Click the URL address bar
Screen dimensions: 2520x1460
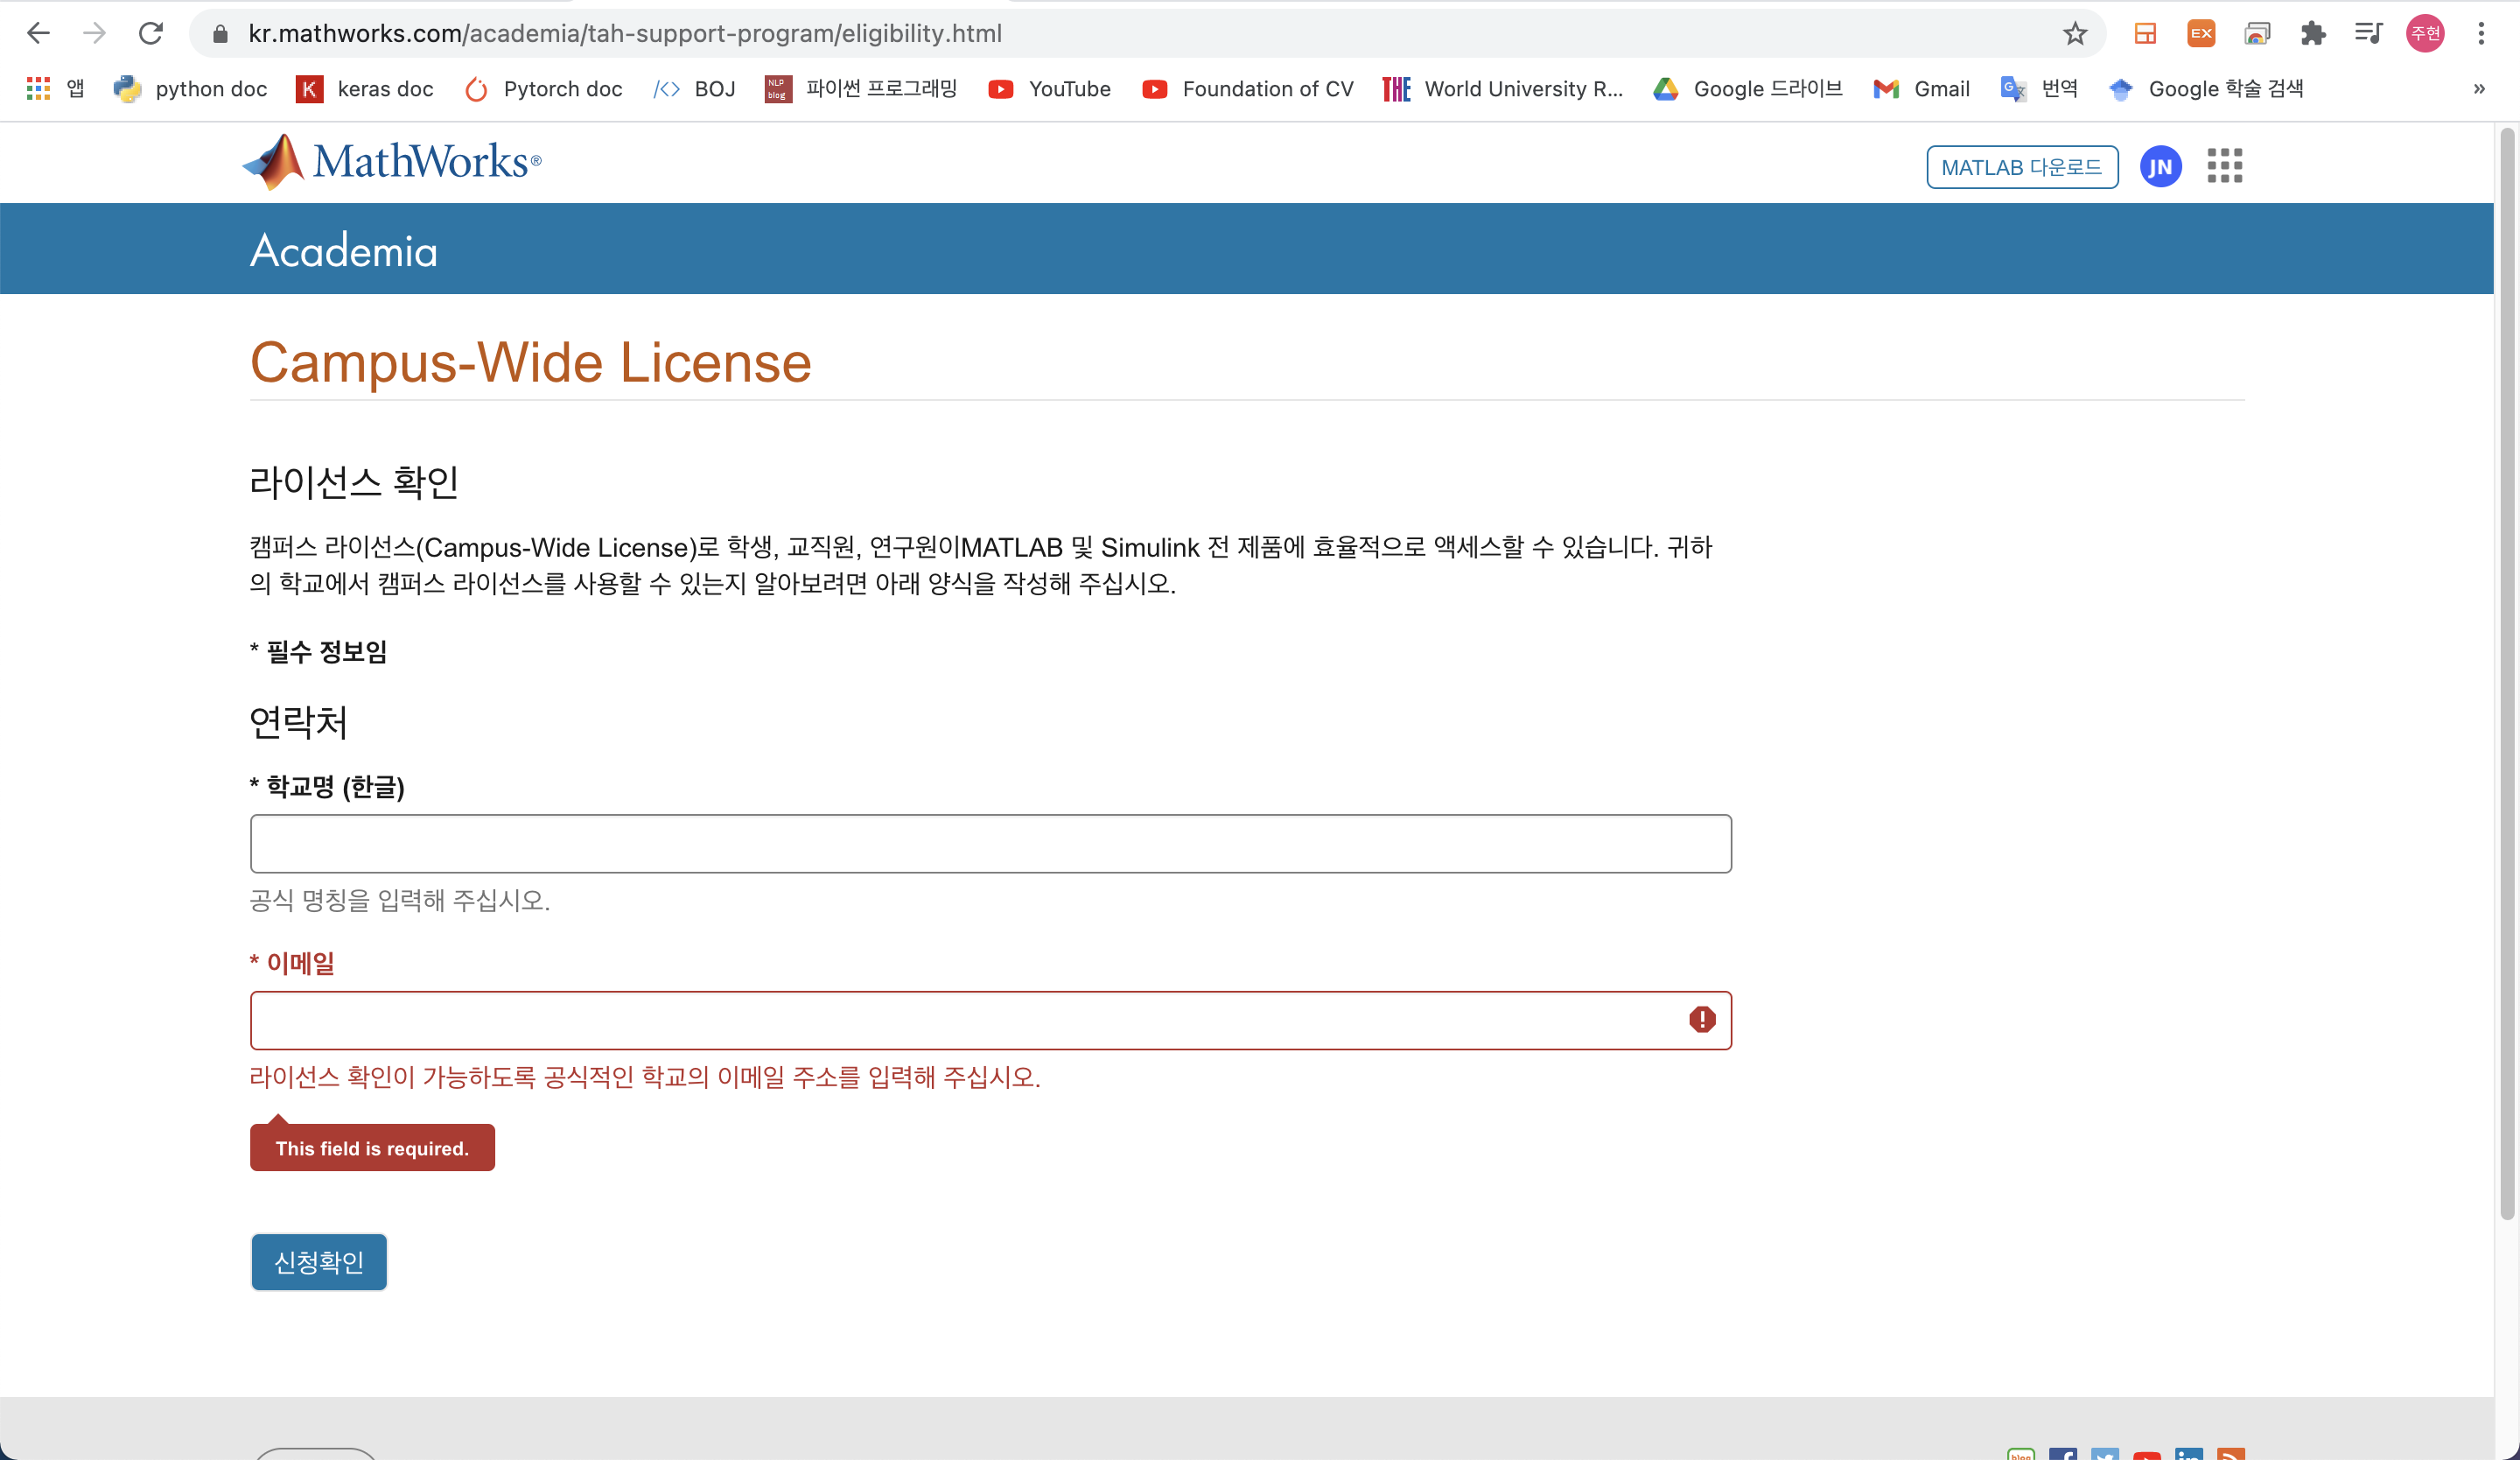[x=1100, y=34]
